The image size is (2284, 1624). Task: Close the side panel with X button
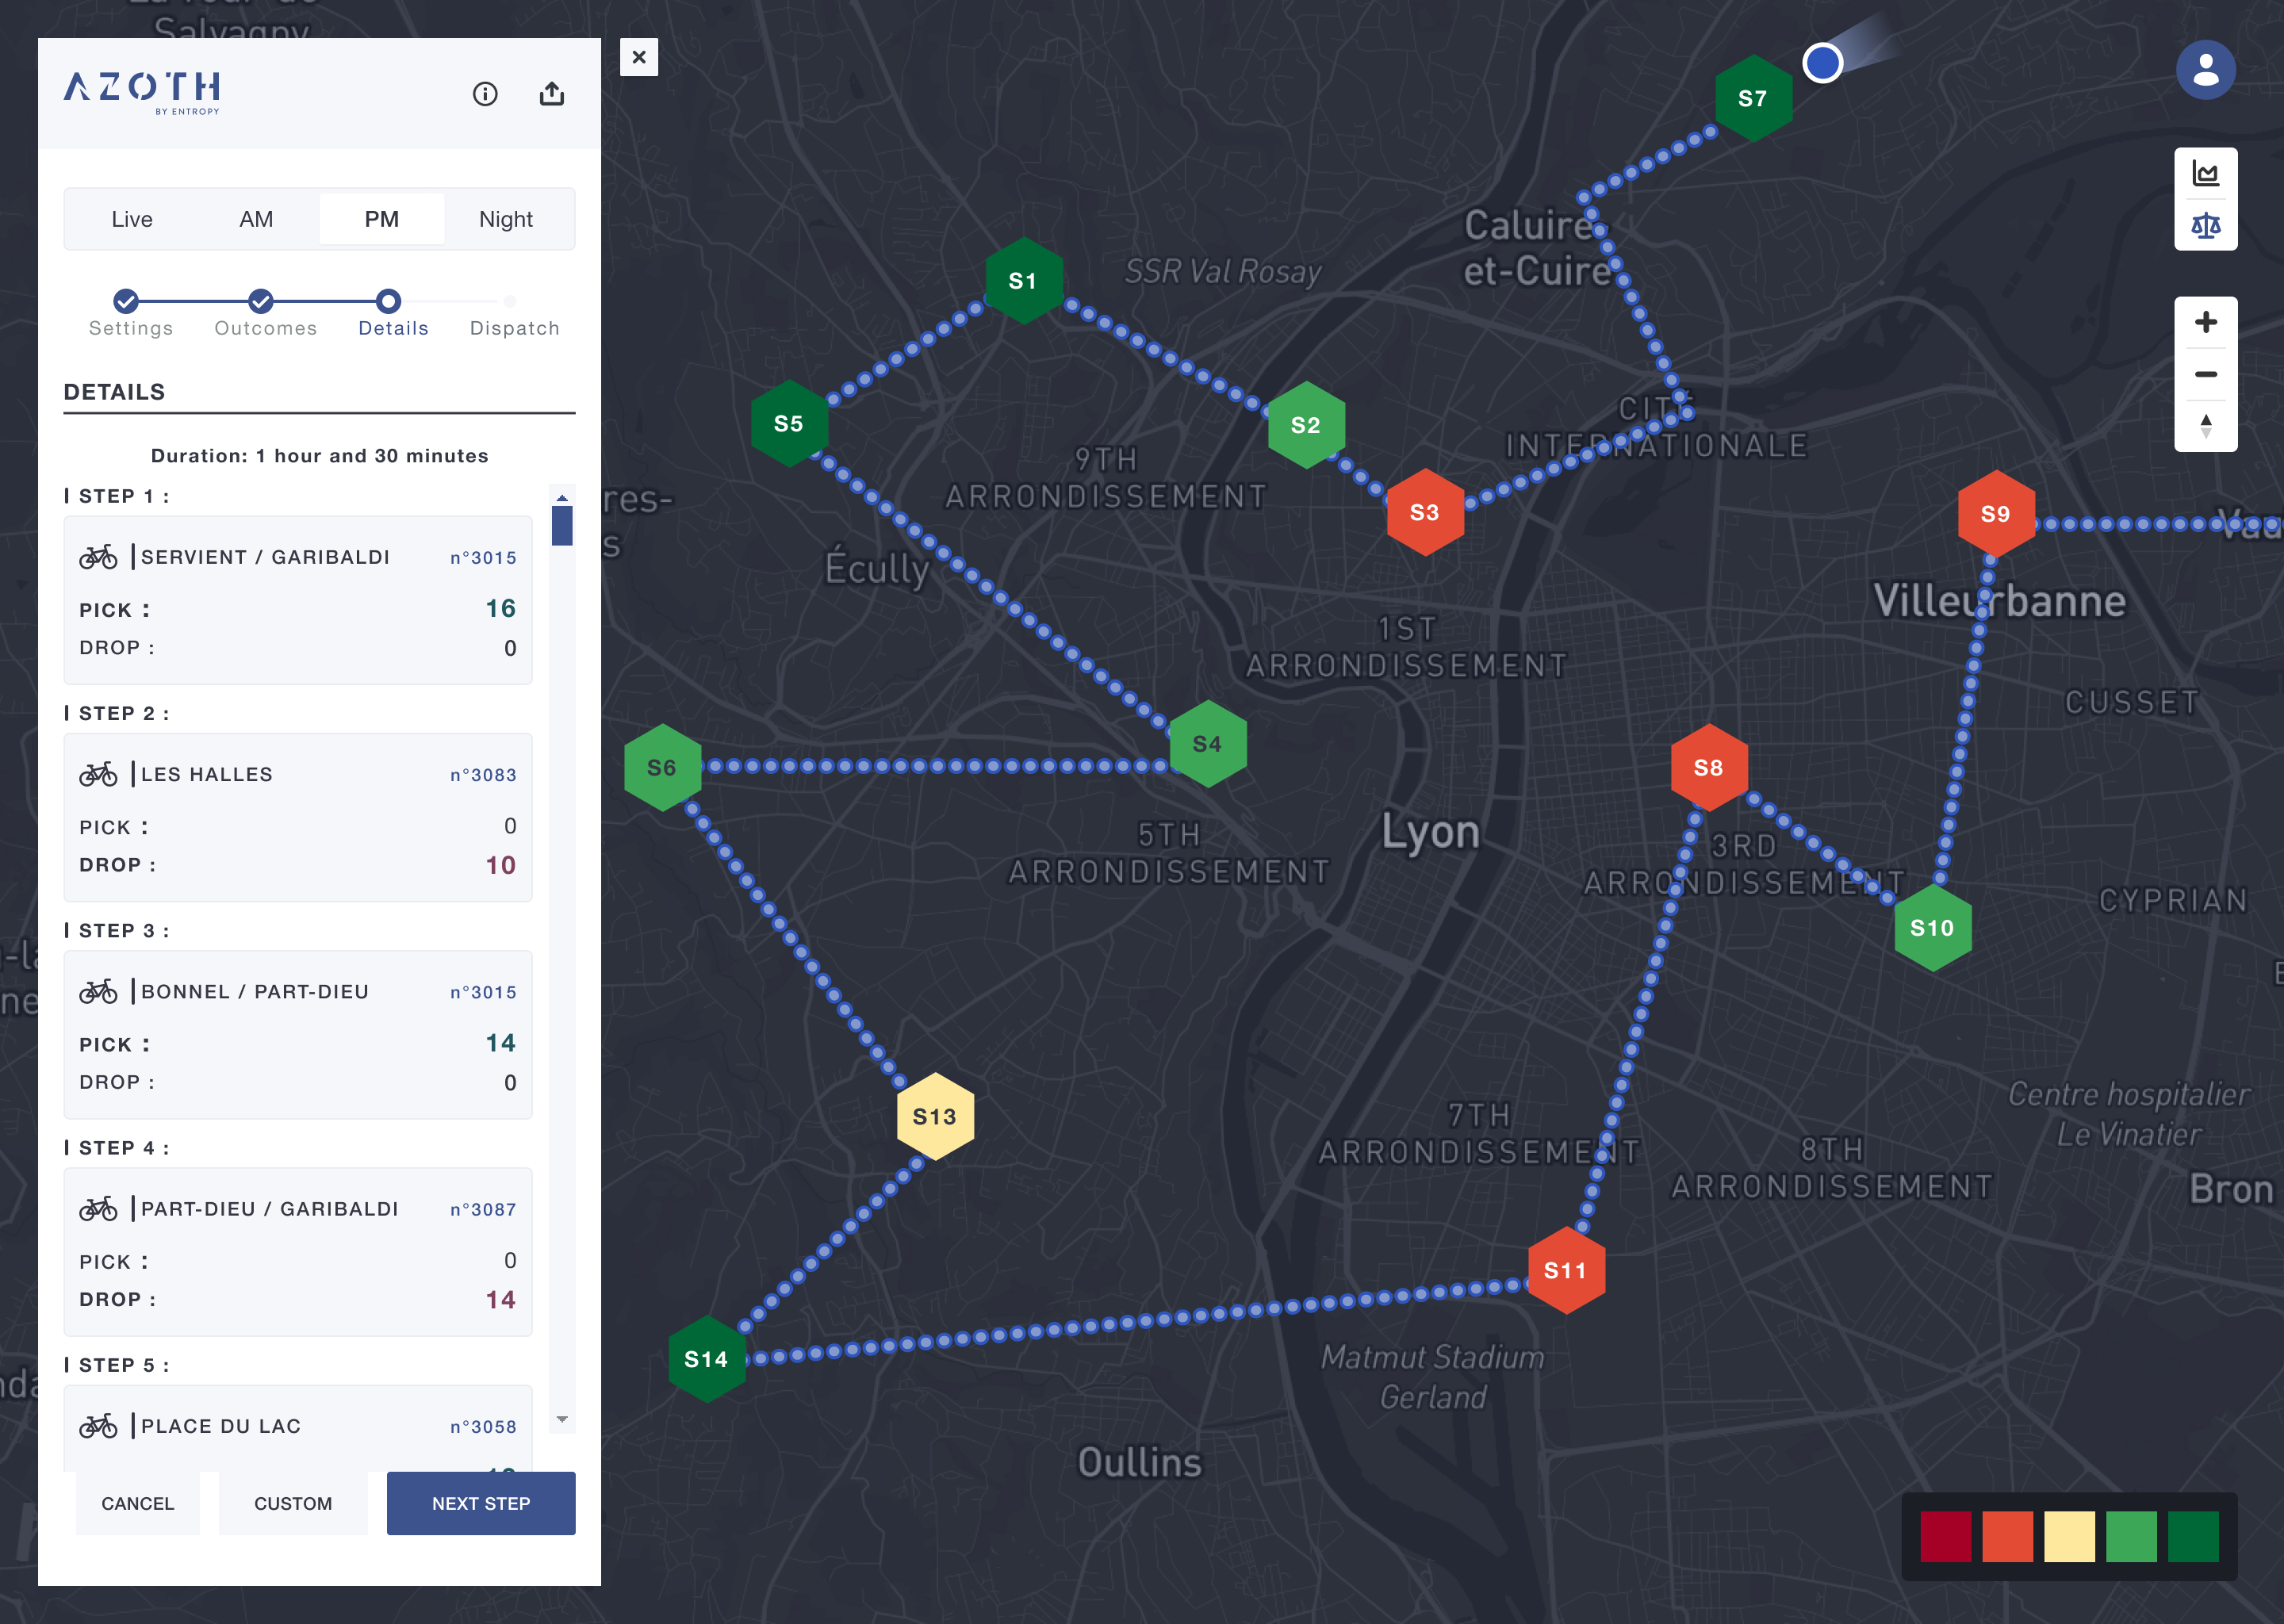[x=639, y=57]
